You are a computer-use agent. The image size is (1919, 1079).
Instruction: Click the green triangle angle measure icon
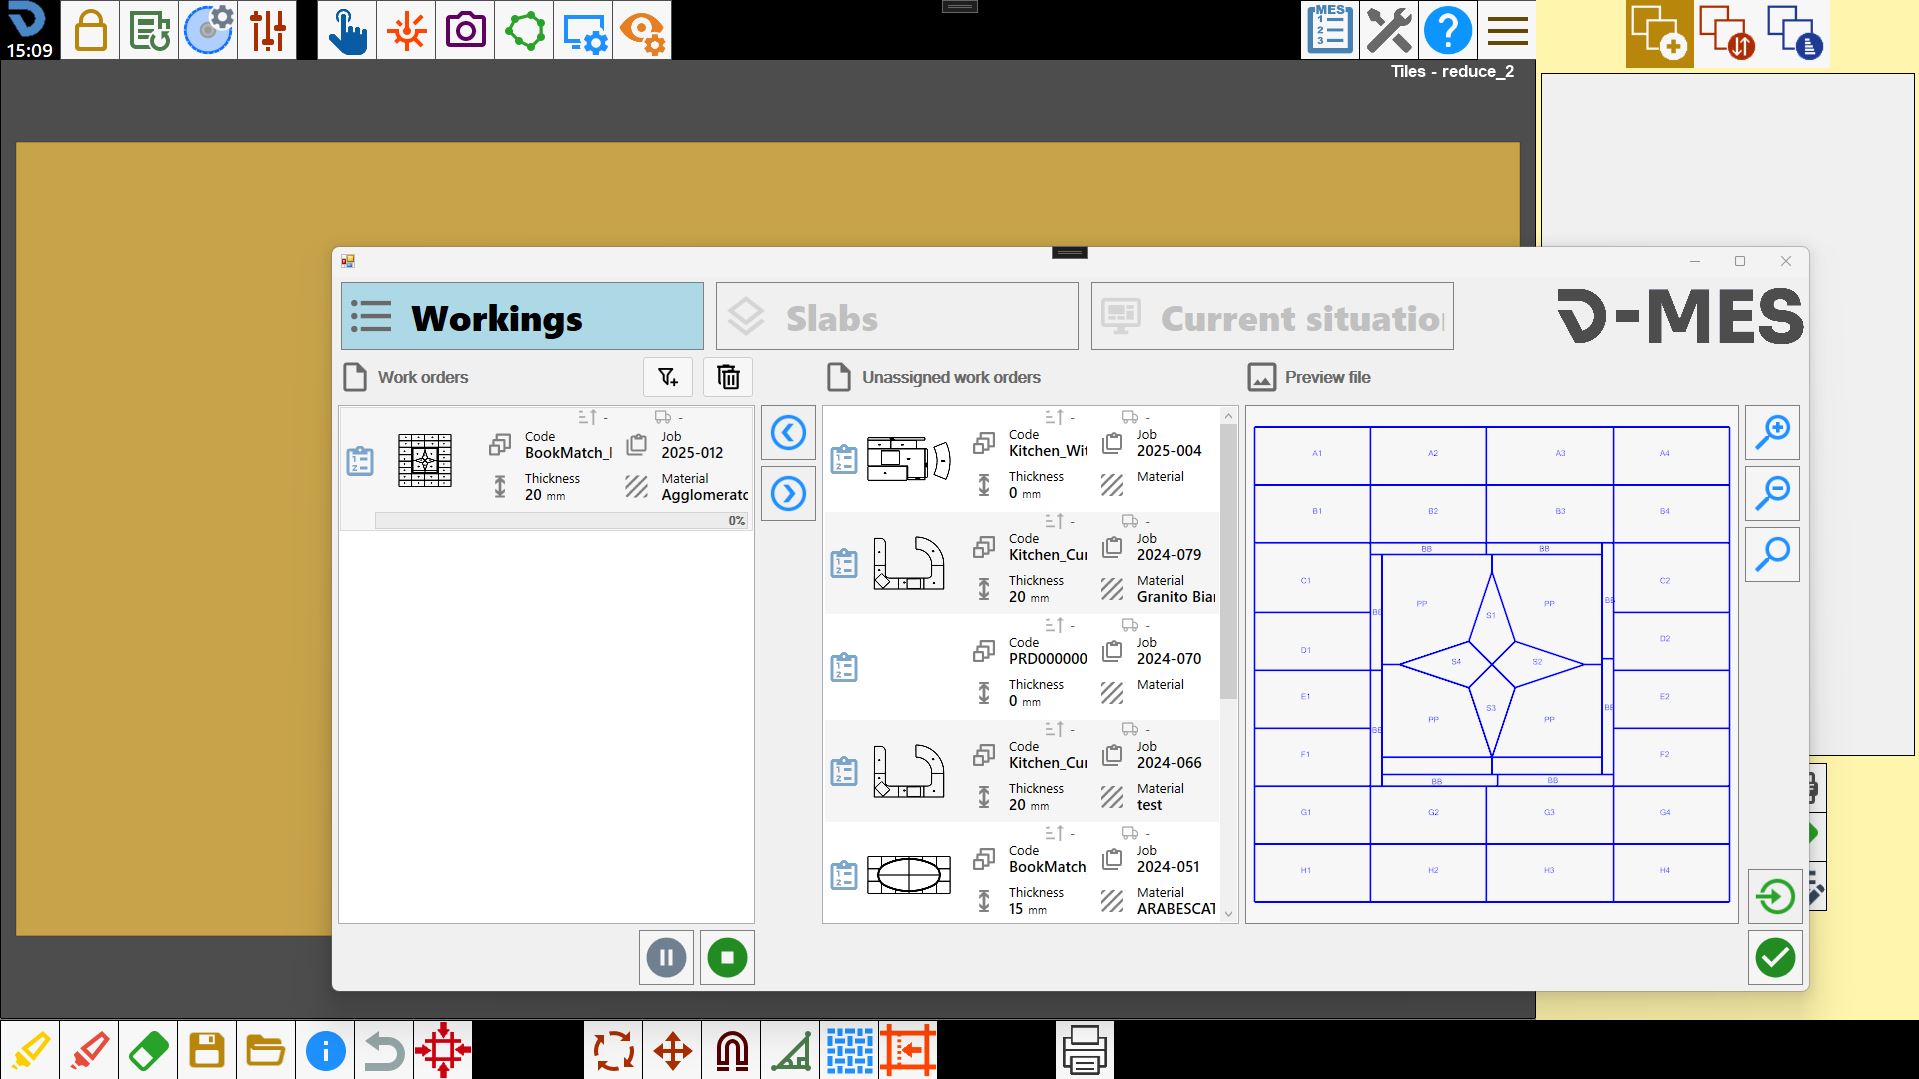pyautogui.click(x=790, y=1050)
